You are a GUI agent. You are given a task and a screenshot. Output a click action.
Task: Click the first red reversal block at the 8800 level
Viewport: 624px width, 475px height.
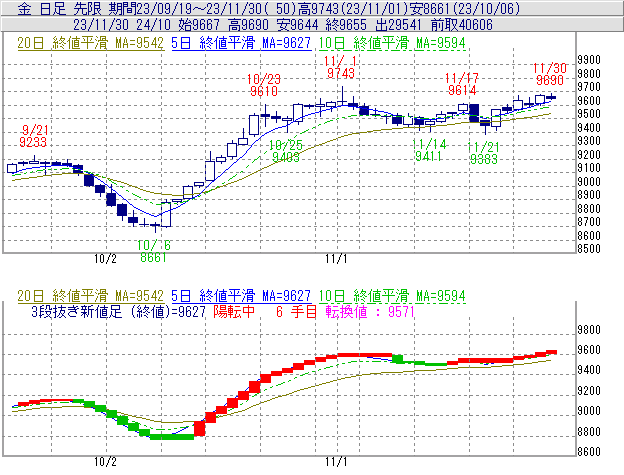click(x=199, y=429)
